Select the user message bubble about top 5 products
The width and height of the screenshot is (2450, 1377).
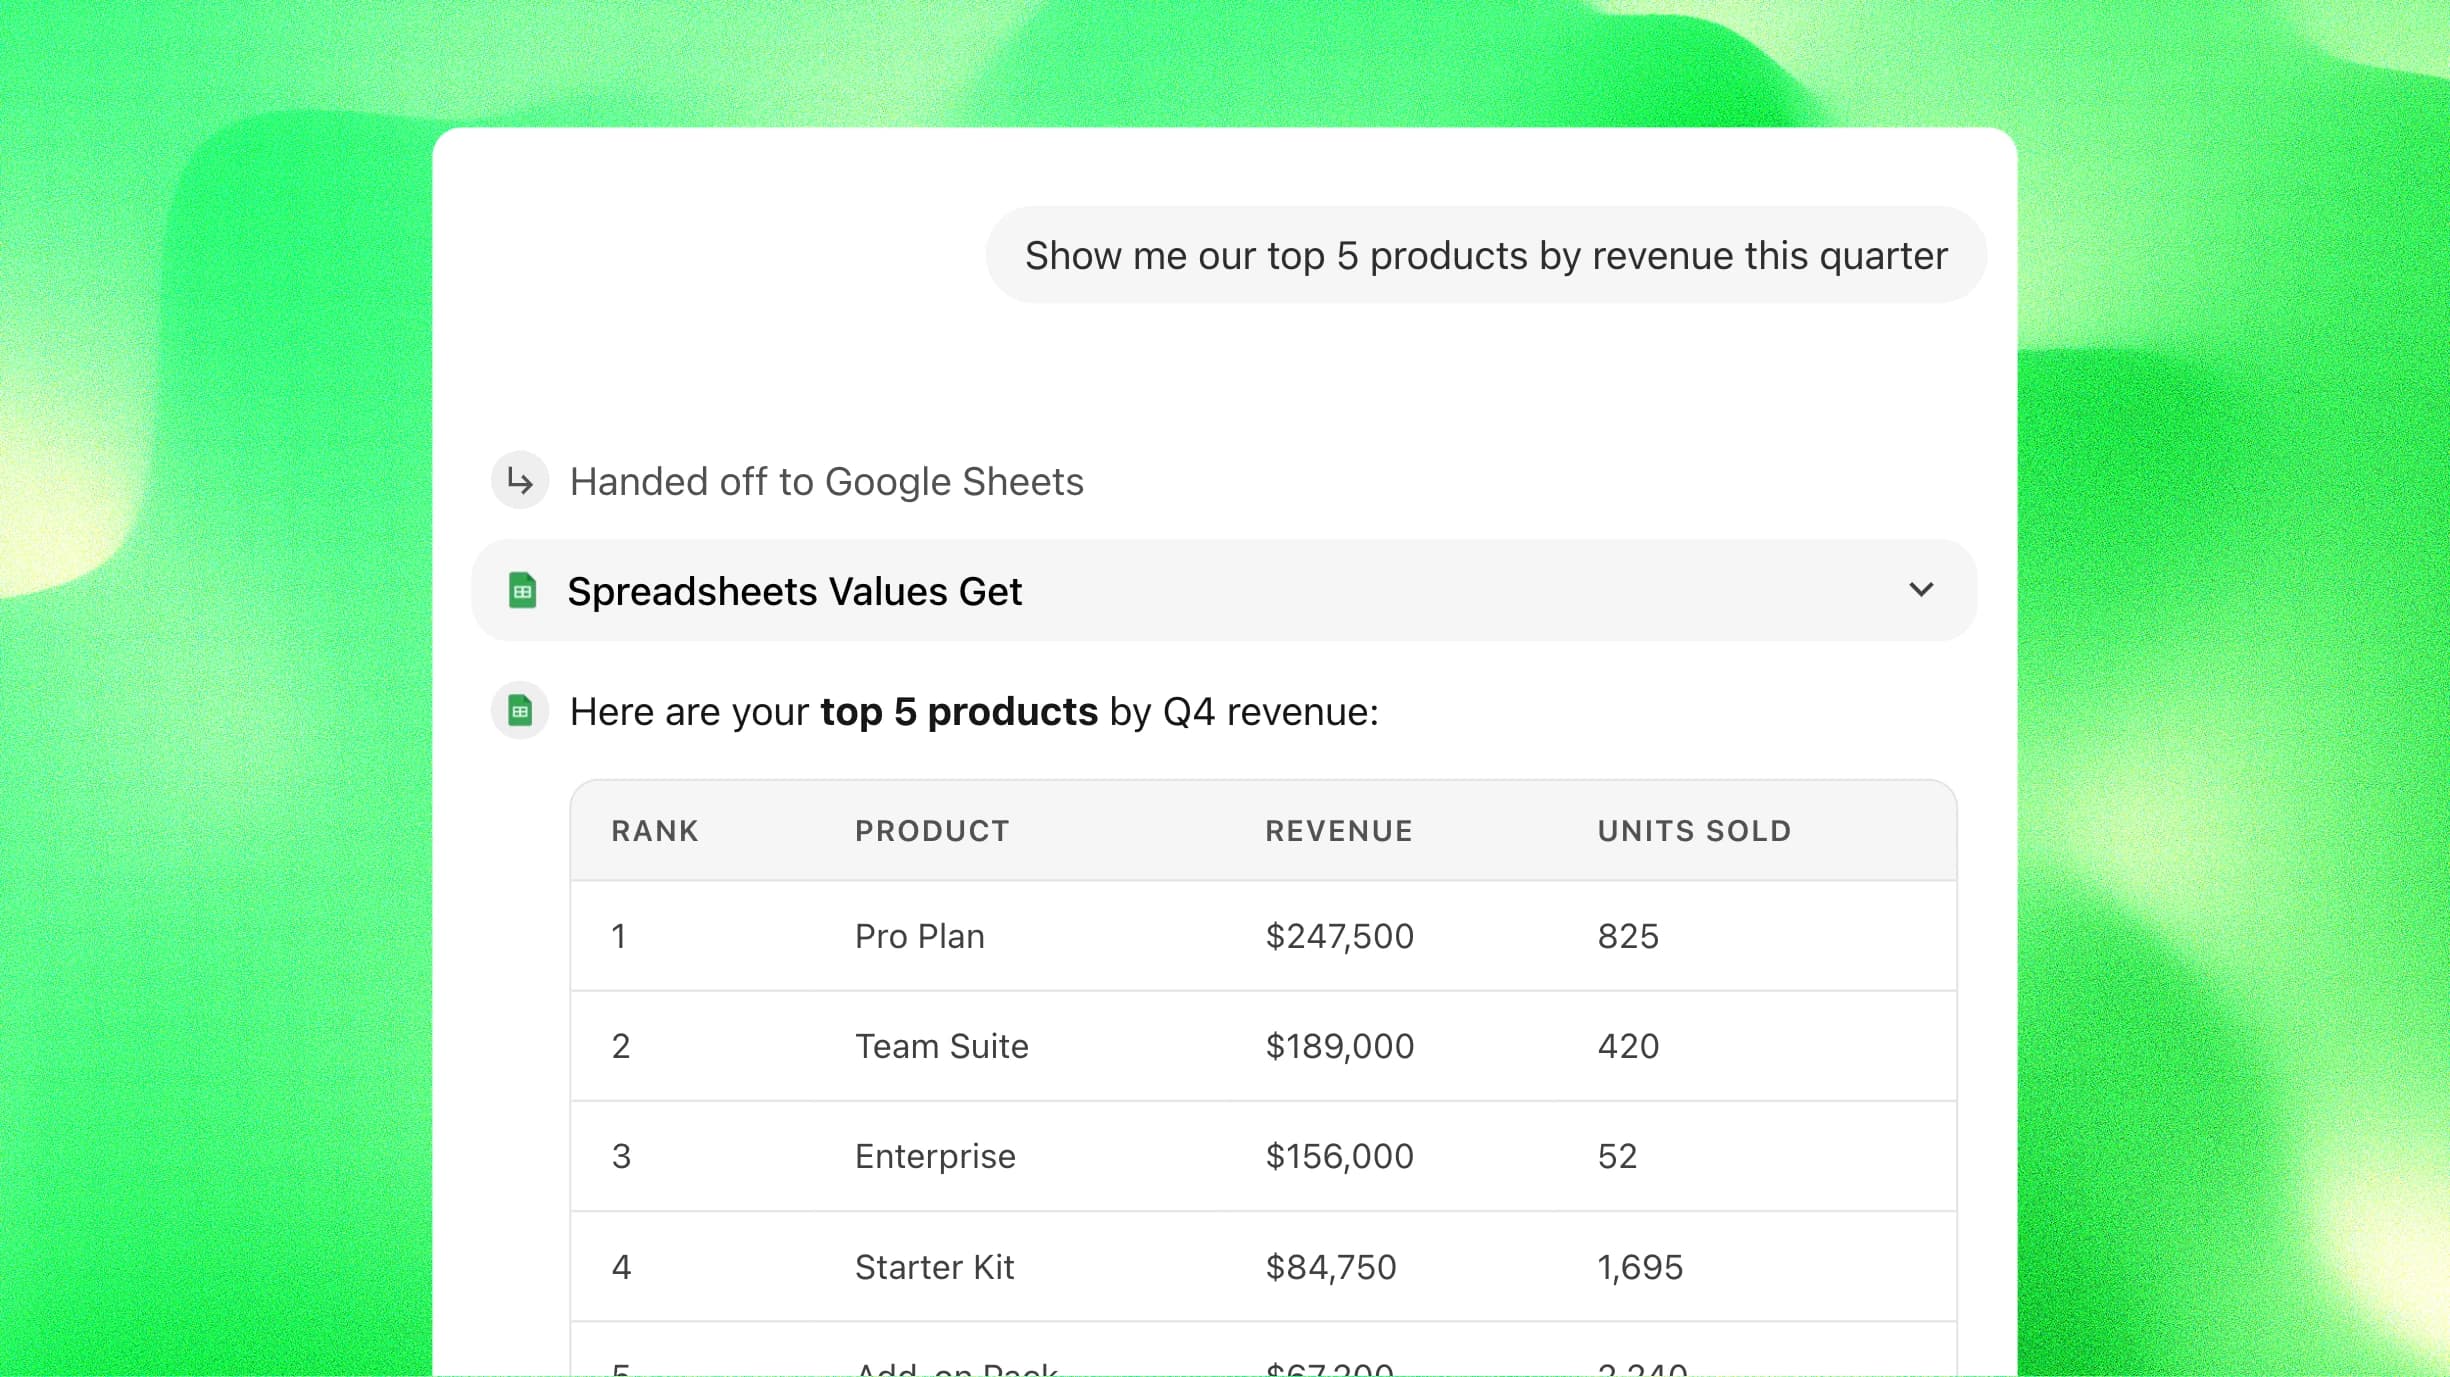tap(1486, 255)
